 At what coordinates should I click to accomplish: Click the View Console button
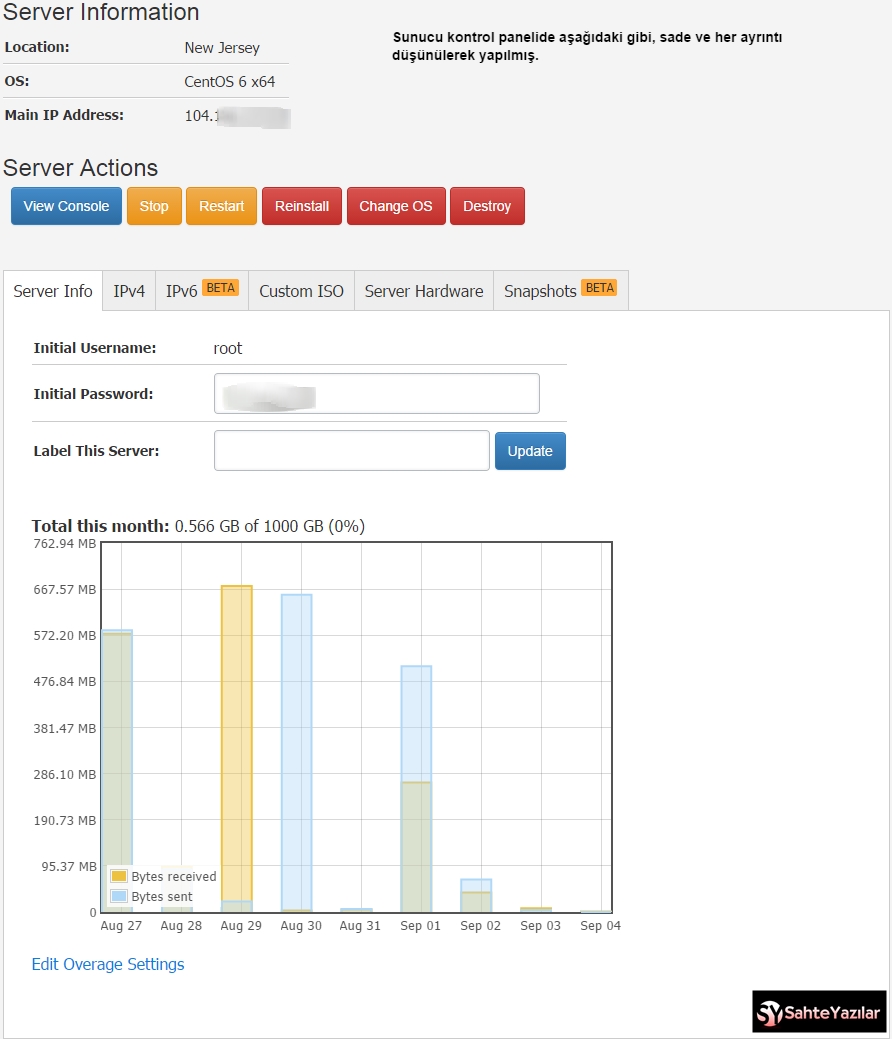point(66,206)
